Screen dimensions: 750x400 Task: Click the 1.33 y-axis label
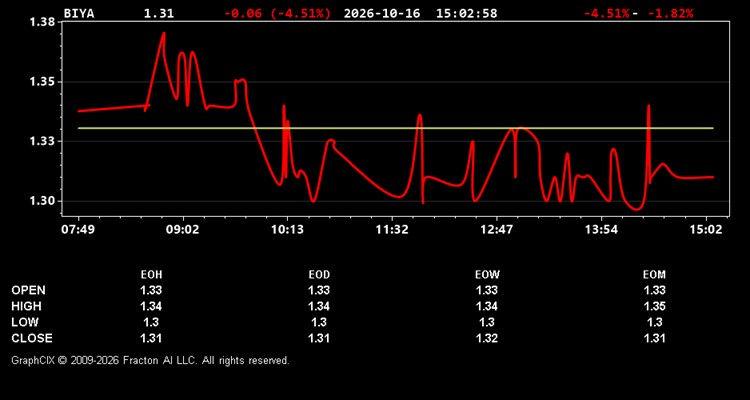43,142
